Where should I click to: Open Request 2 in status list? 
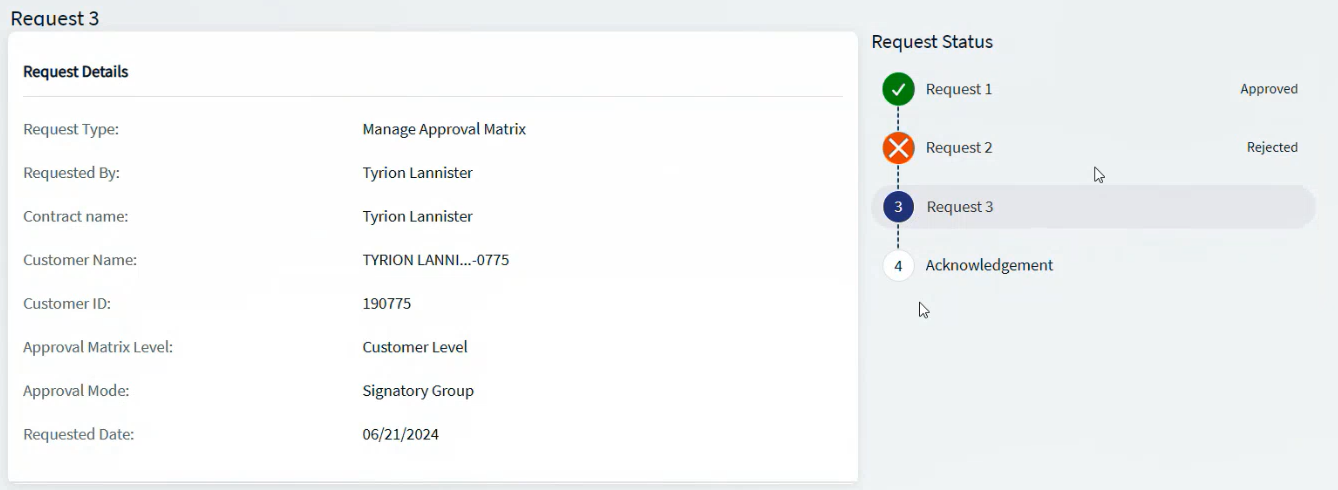(959, 148)
